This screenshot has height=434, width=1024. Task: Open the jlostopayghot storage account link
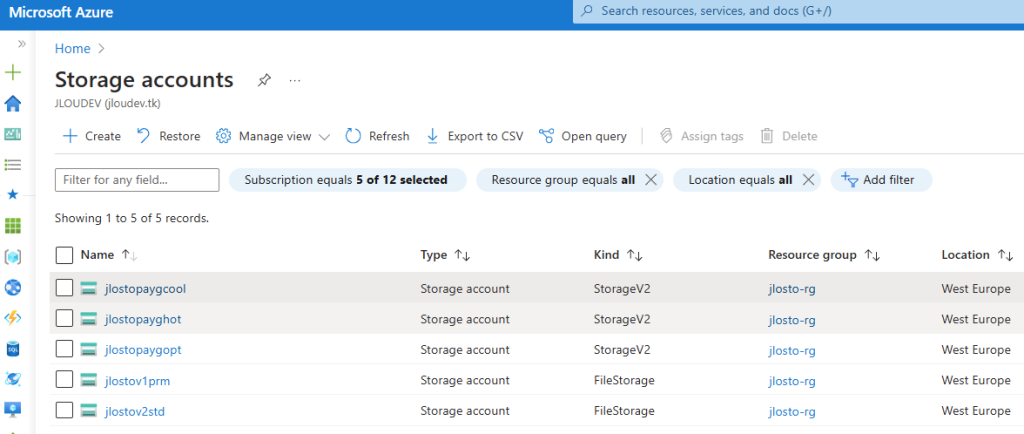coord(143,319)
